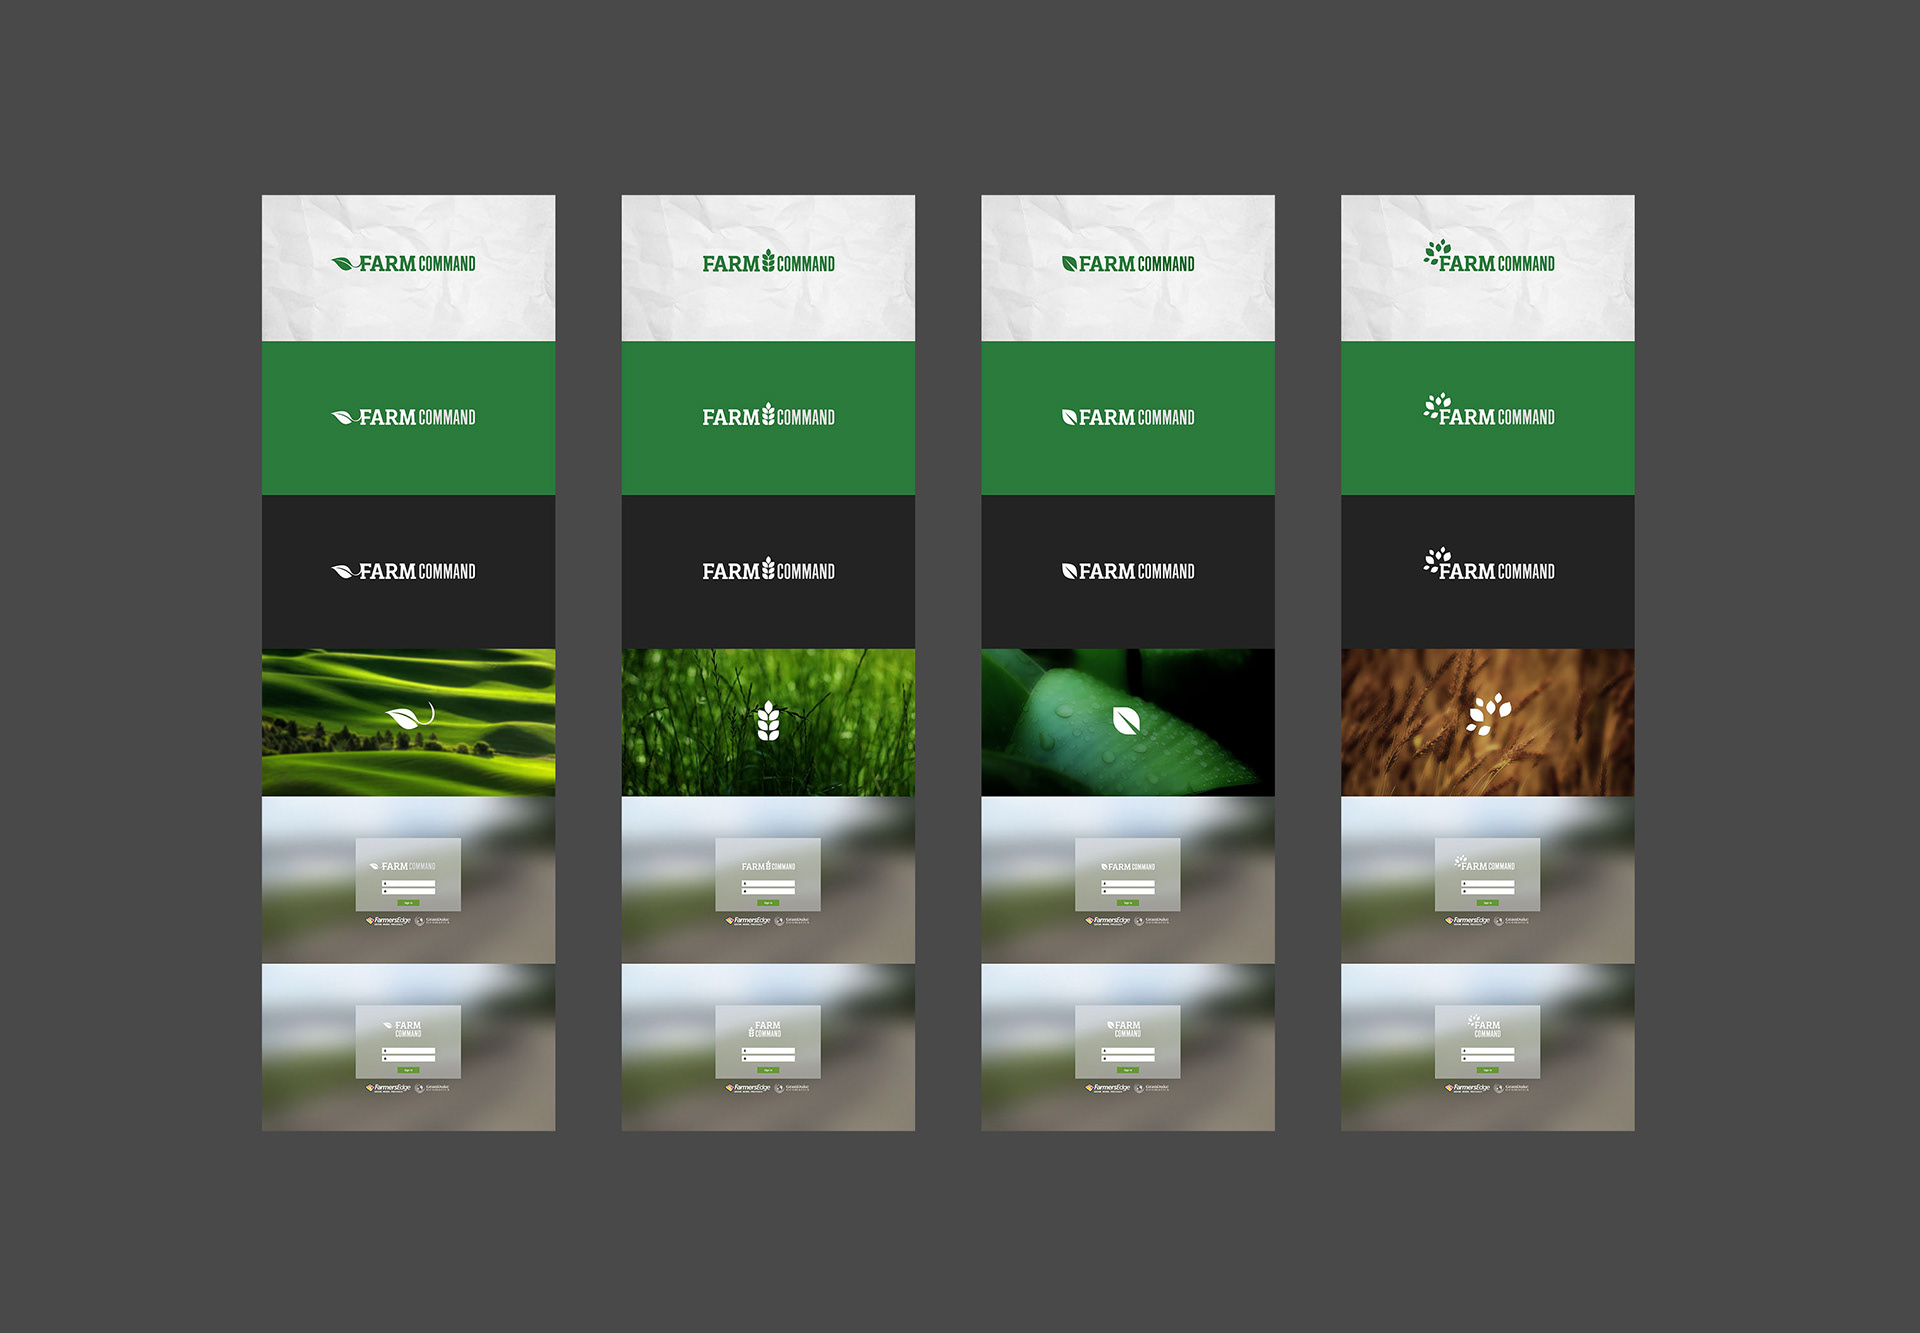Select the green scattered-leaves Farm Command logo on white paper

1489,256
